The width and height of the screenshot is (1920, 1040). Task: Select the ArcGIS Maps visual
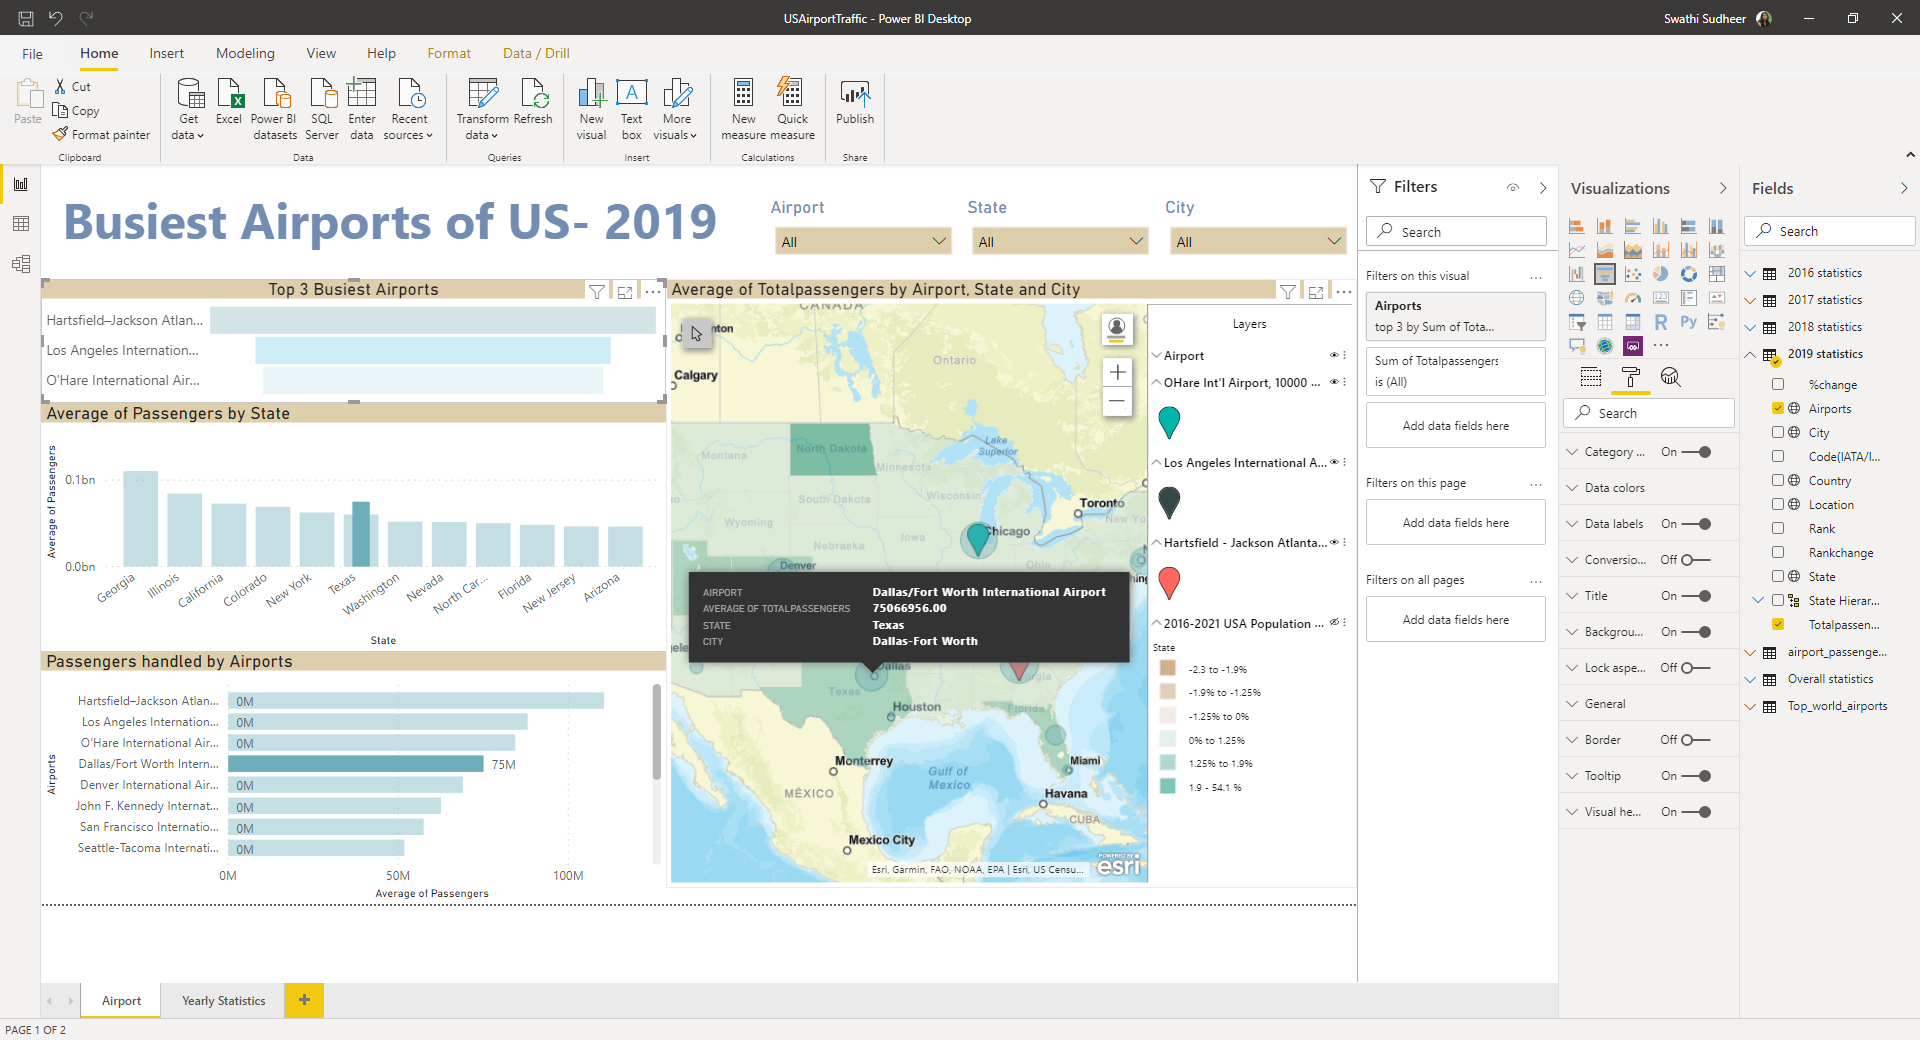[x=1605, y=346]
